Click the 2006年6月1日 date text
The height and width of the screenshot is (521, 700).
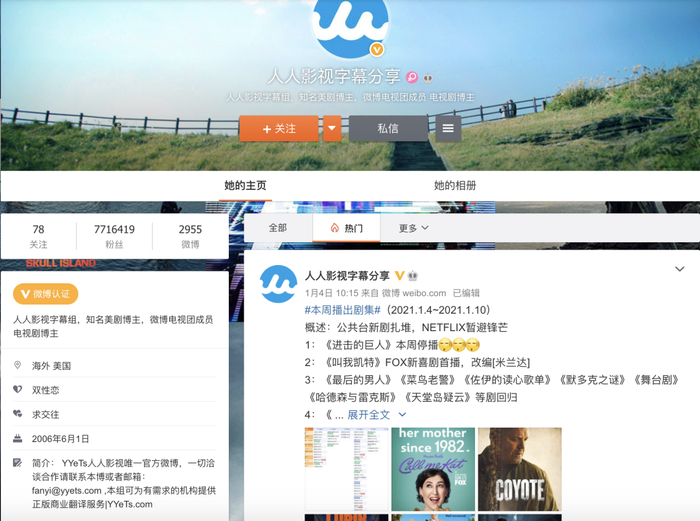point(60,439)
